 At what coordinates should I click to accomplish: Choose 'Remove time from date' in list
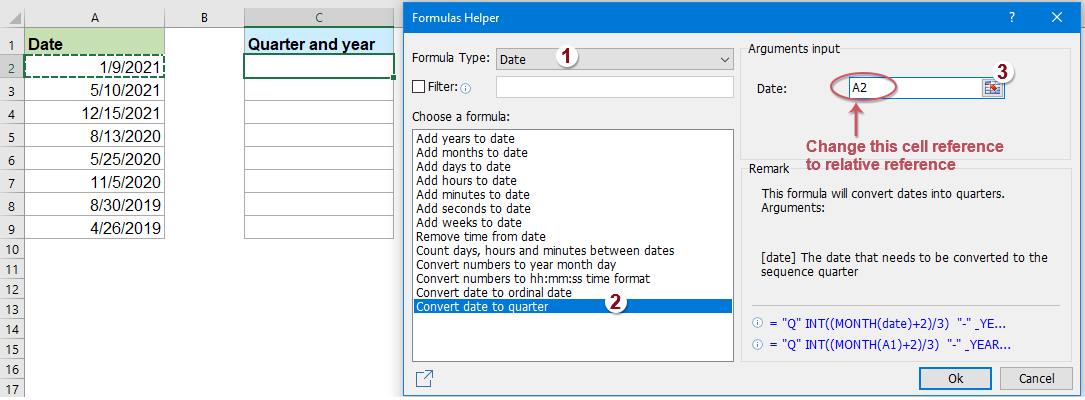click(x=478, y=236)
